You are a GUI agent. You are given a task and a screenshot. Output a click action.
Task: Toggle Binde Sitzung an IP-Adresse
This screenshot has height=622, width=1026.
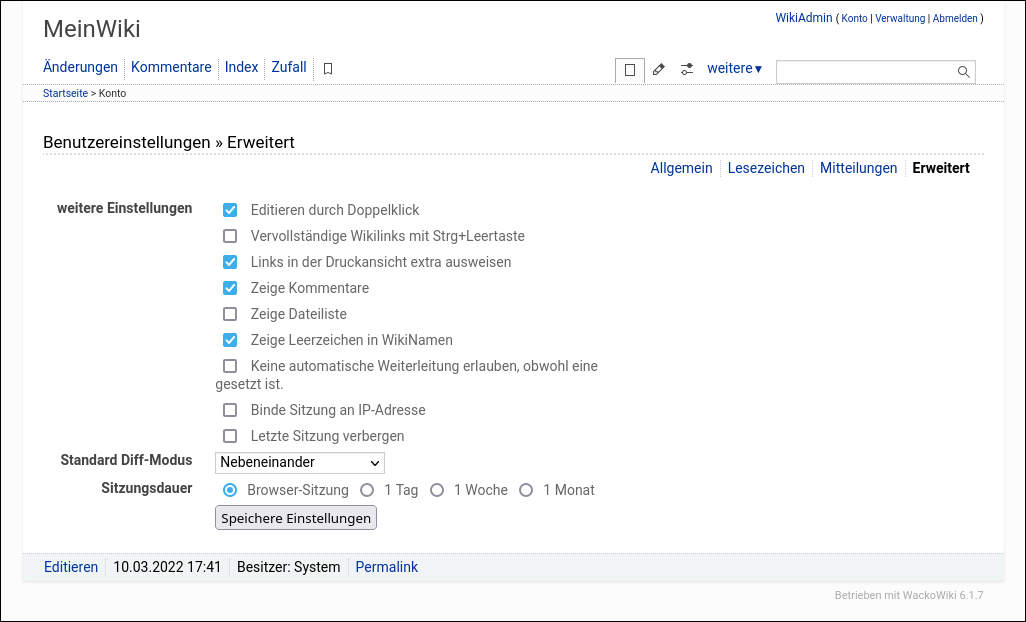(230, 410)
